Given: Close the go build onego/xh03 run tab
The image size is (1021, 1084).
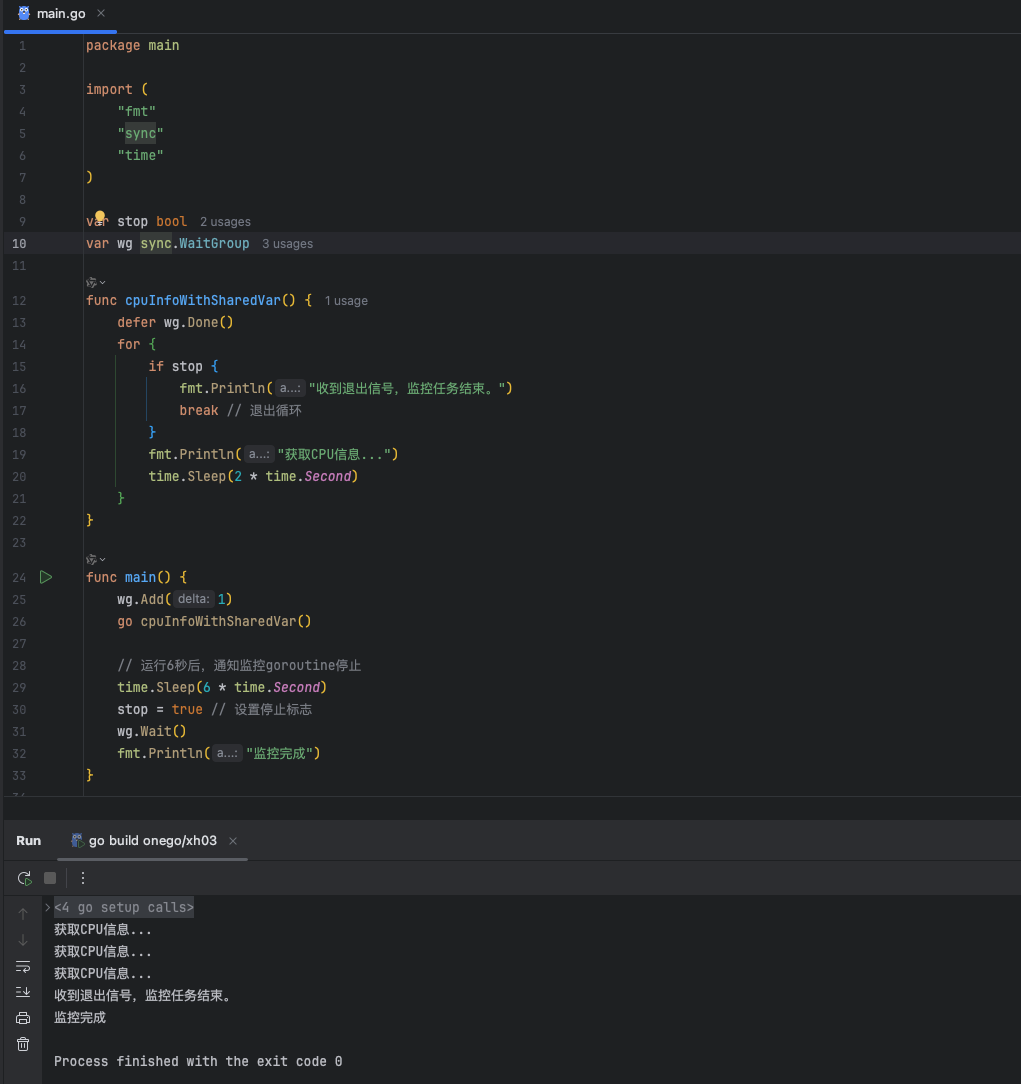Looking at the screenshot, I should (x=233, y=841).
